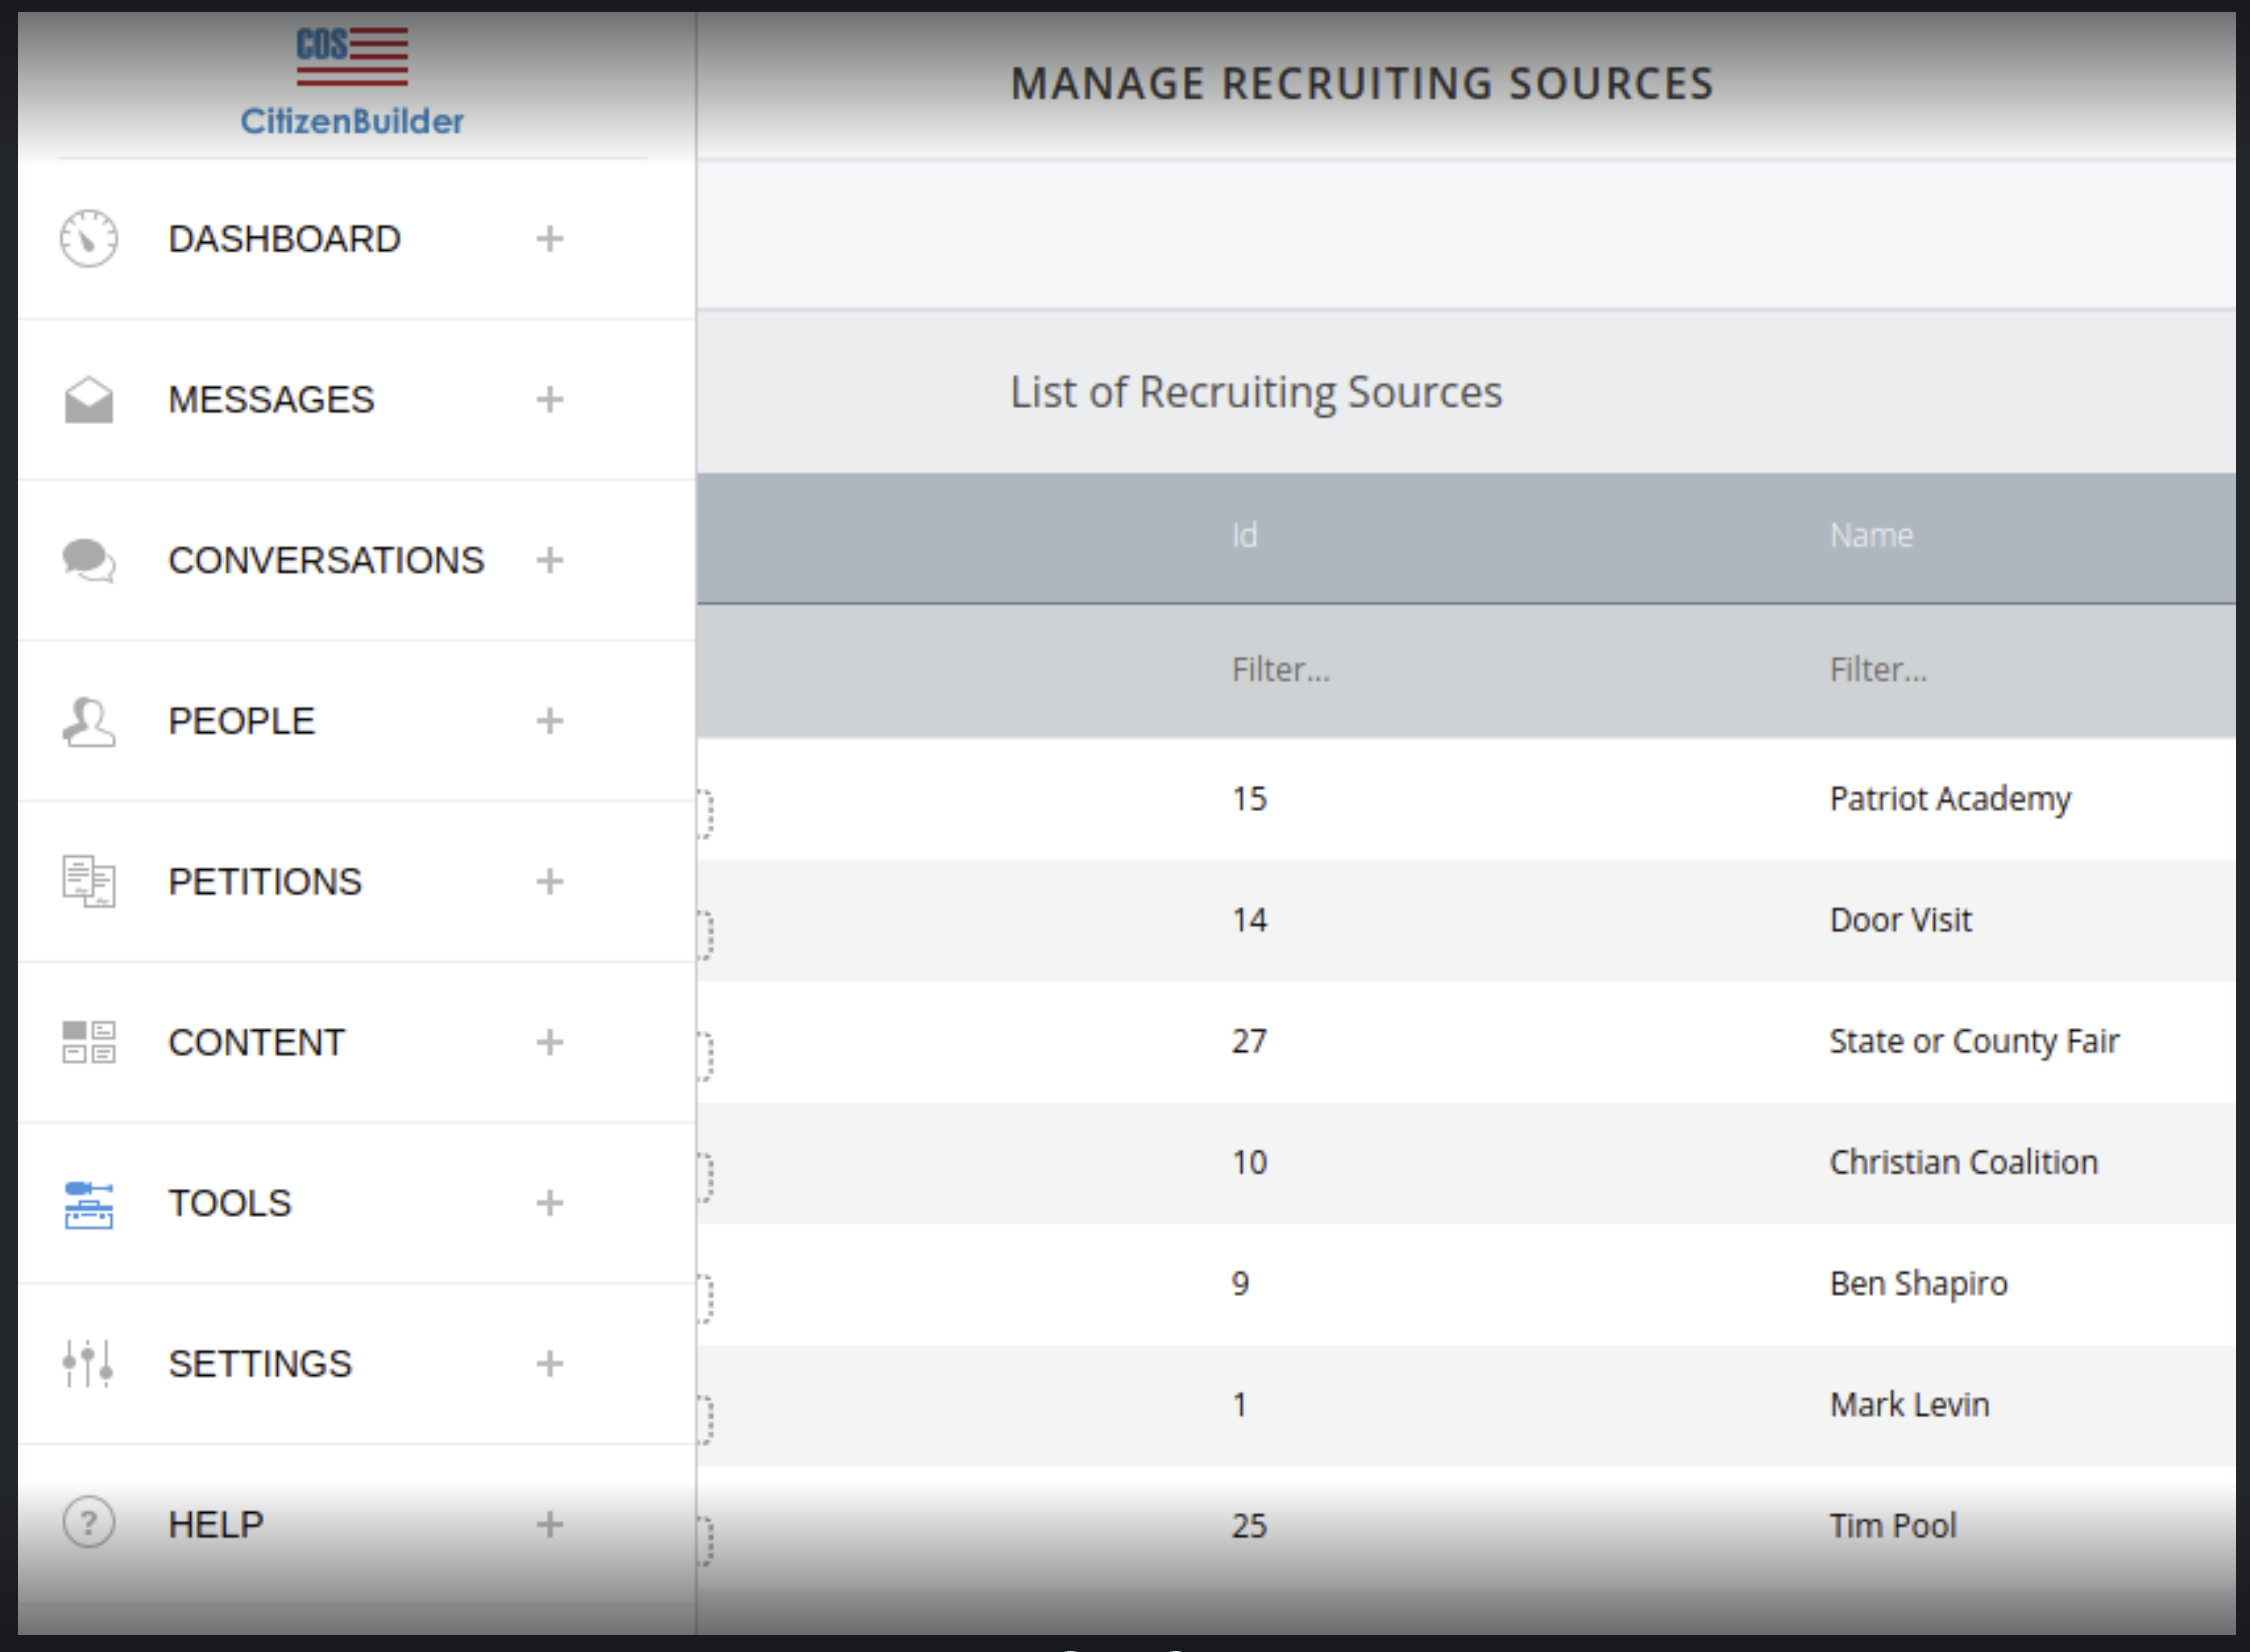Open the Content menu item
This screenshot has width=2250, height=1652.
point(256,1043)
